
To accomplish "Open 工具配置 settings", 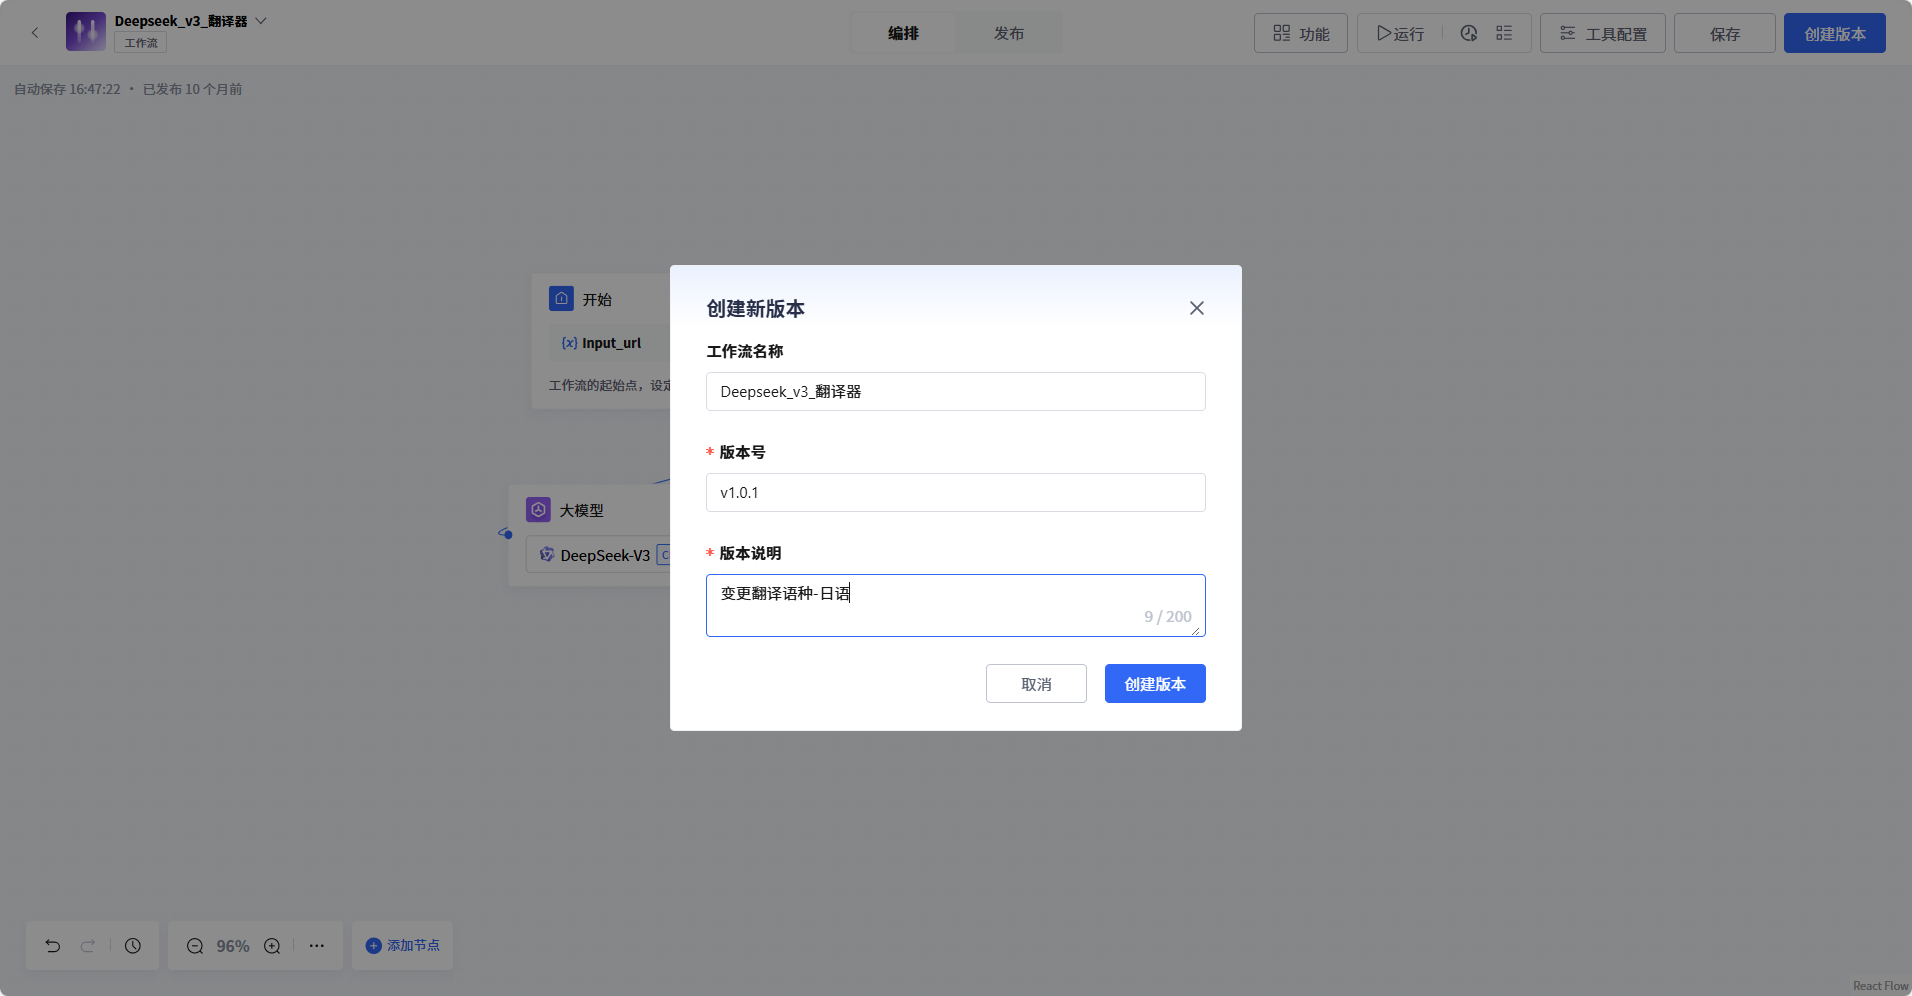I will click(x=1603, y=33).
